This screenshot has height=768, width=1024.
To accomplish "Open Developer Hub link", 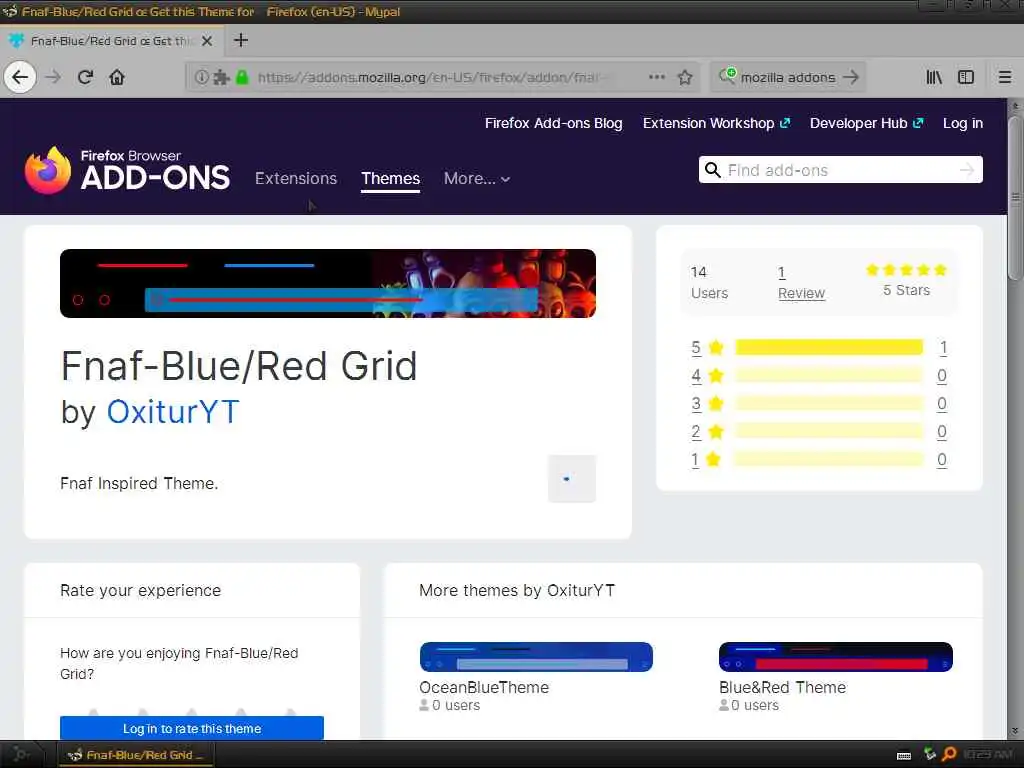I will [866, 123].
